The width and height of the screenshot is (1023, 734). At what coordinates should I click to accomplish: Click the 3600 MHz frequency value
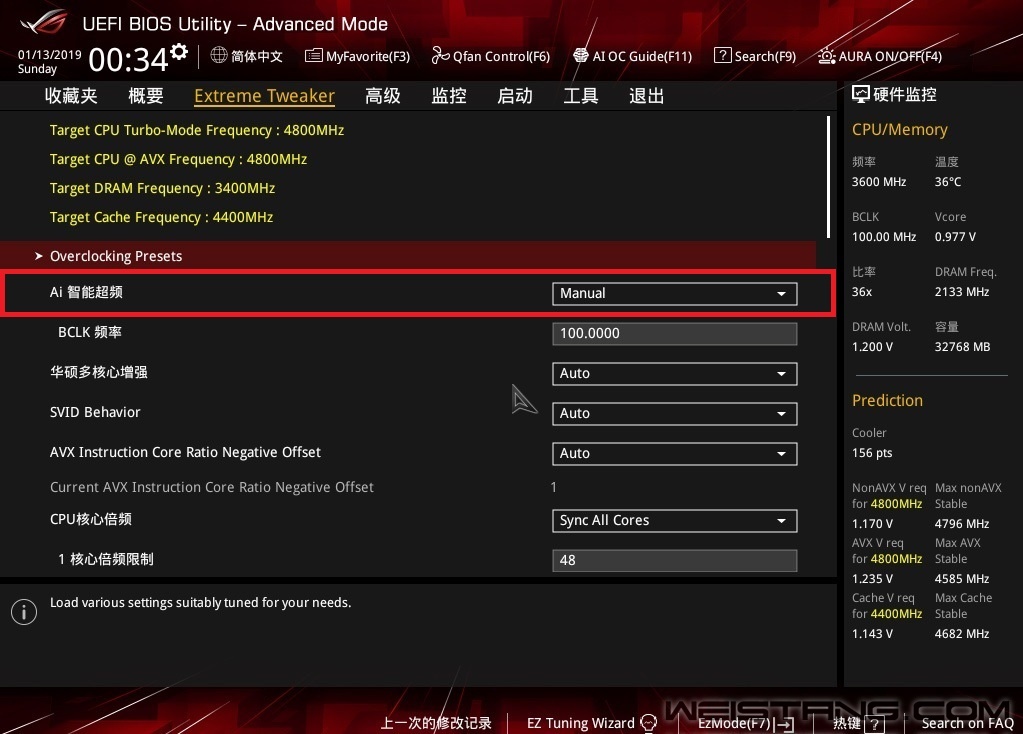point(879,182)
